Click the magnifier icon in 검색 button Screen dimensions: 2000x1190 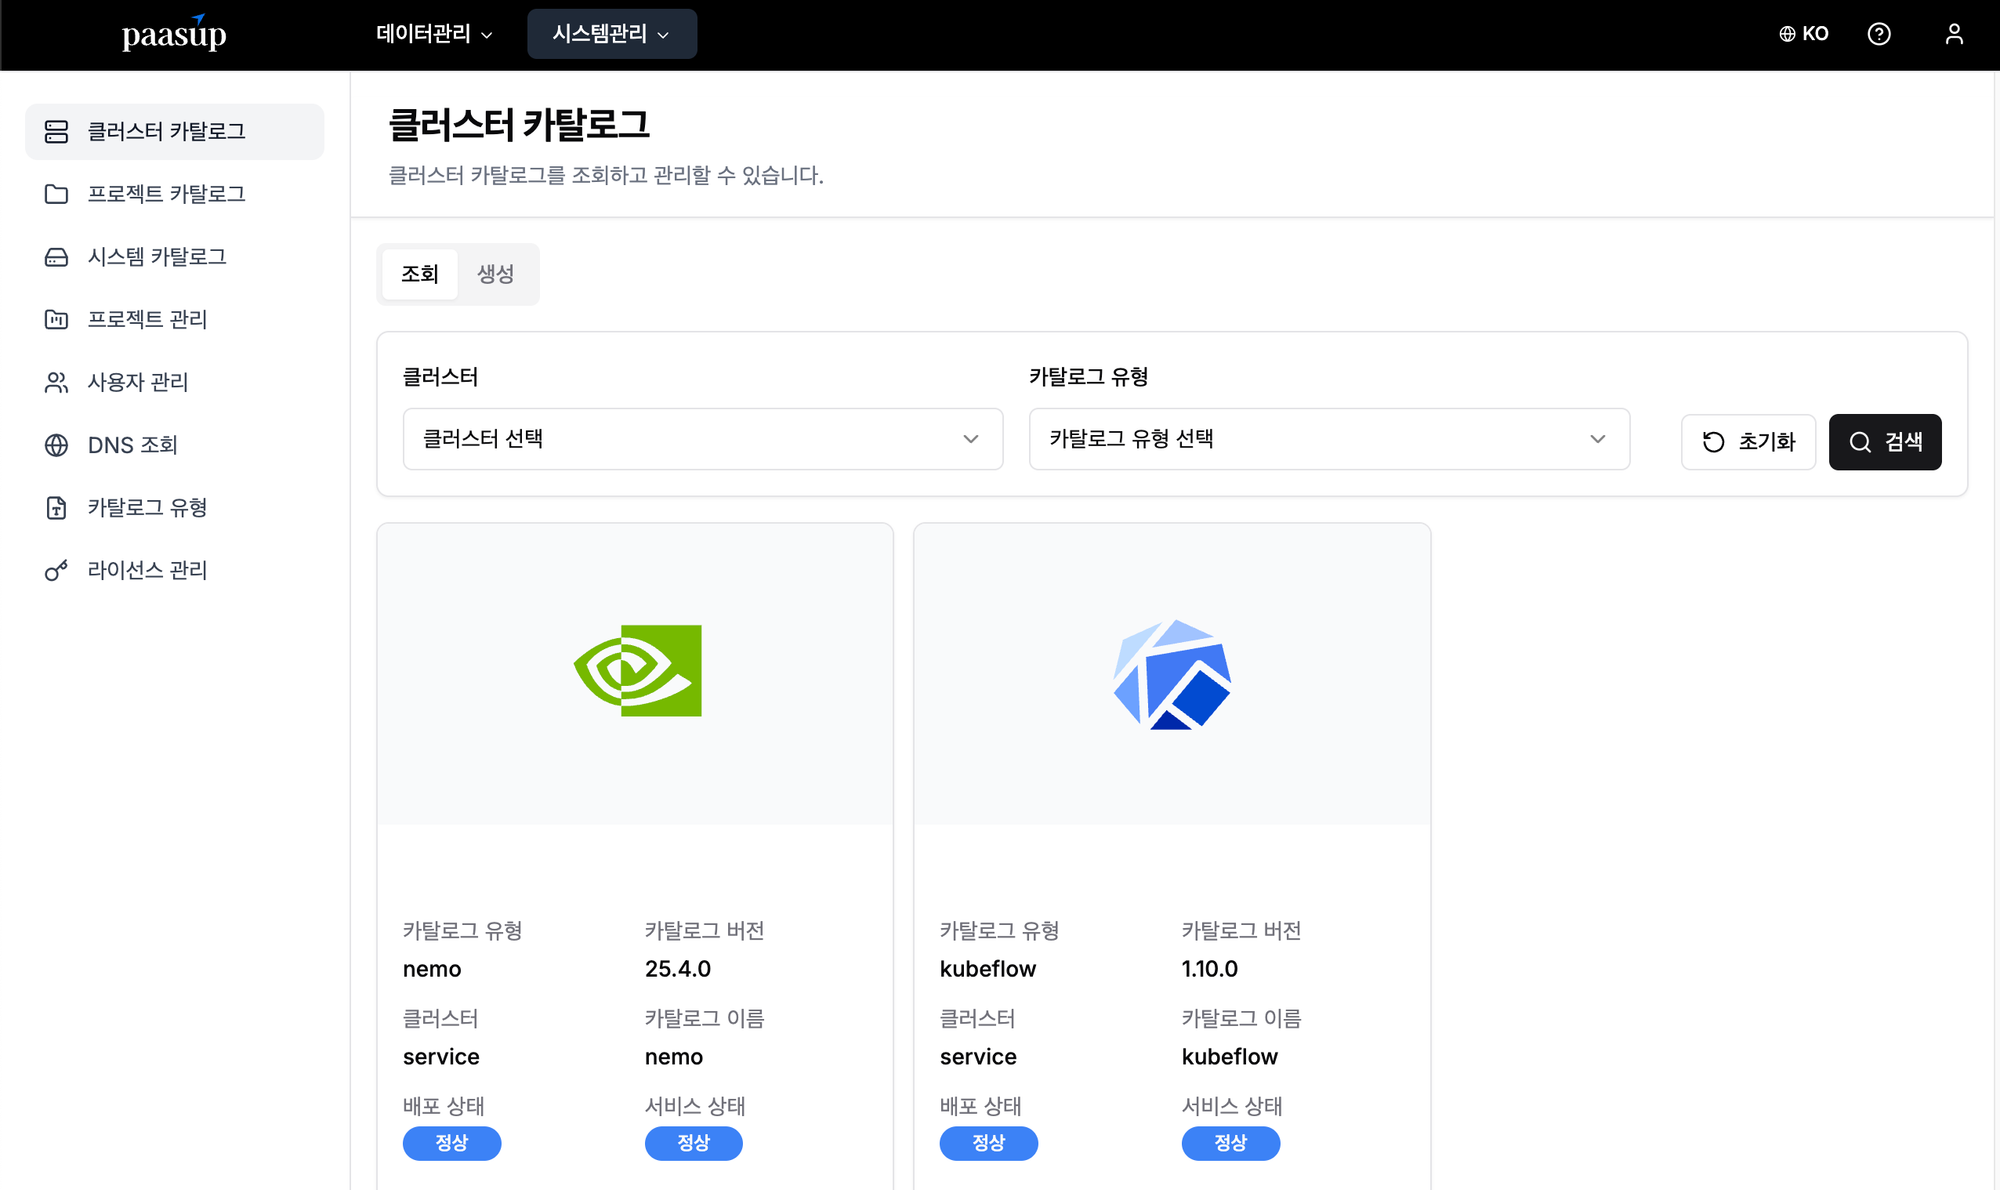click(x=1860, y=442)
